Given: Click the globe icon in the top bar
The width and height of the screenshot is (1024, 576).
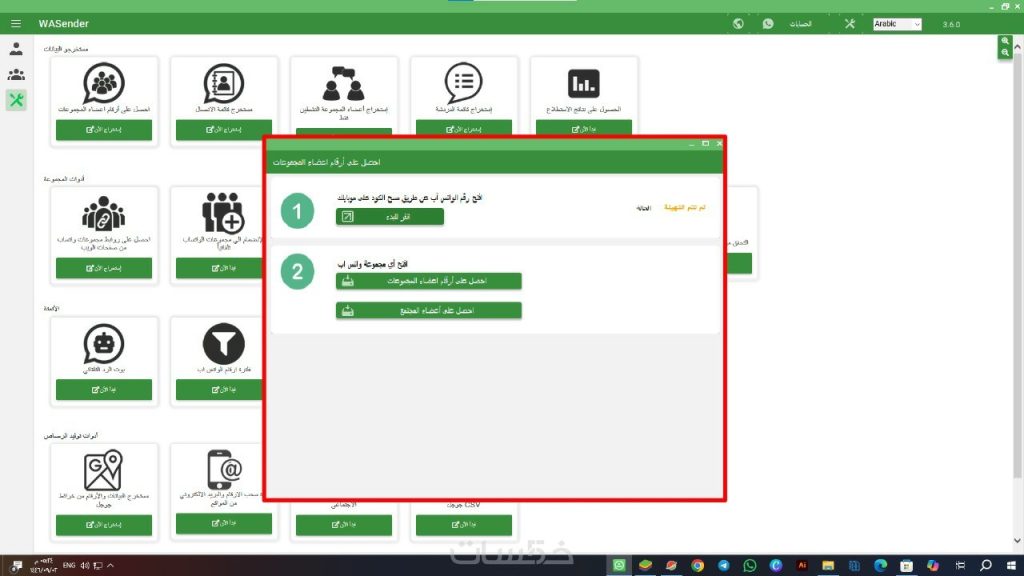Looking at the screenshot, I should click(x=738, y=24).
